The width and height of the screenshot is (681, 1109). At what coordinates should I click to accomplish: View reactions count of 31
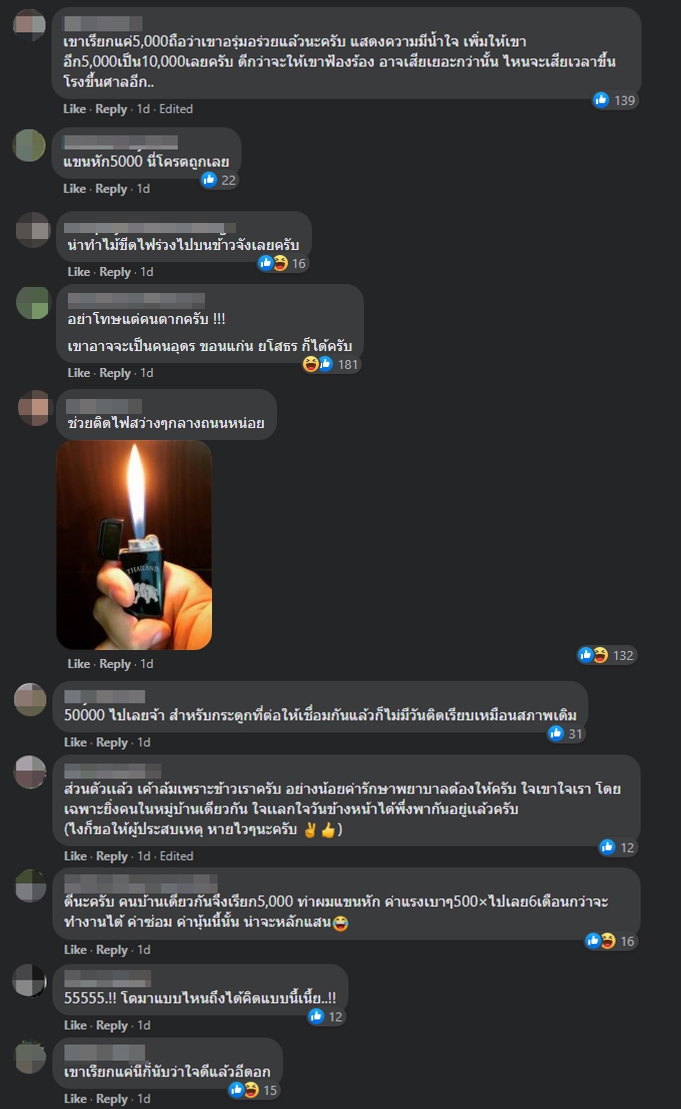566,733
